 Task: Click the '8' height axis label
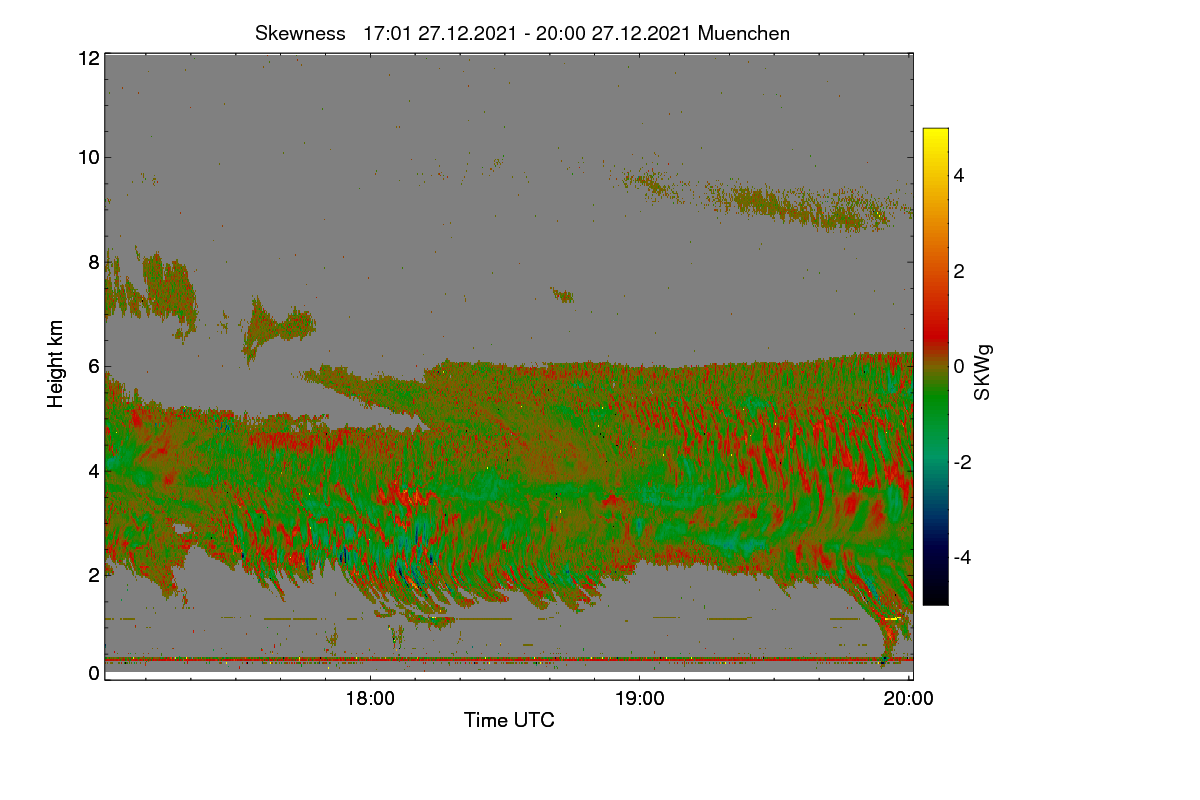94,262
